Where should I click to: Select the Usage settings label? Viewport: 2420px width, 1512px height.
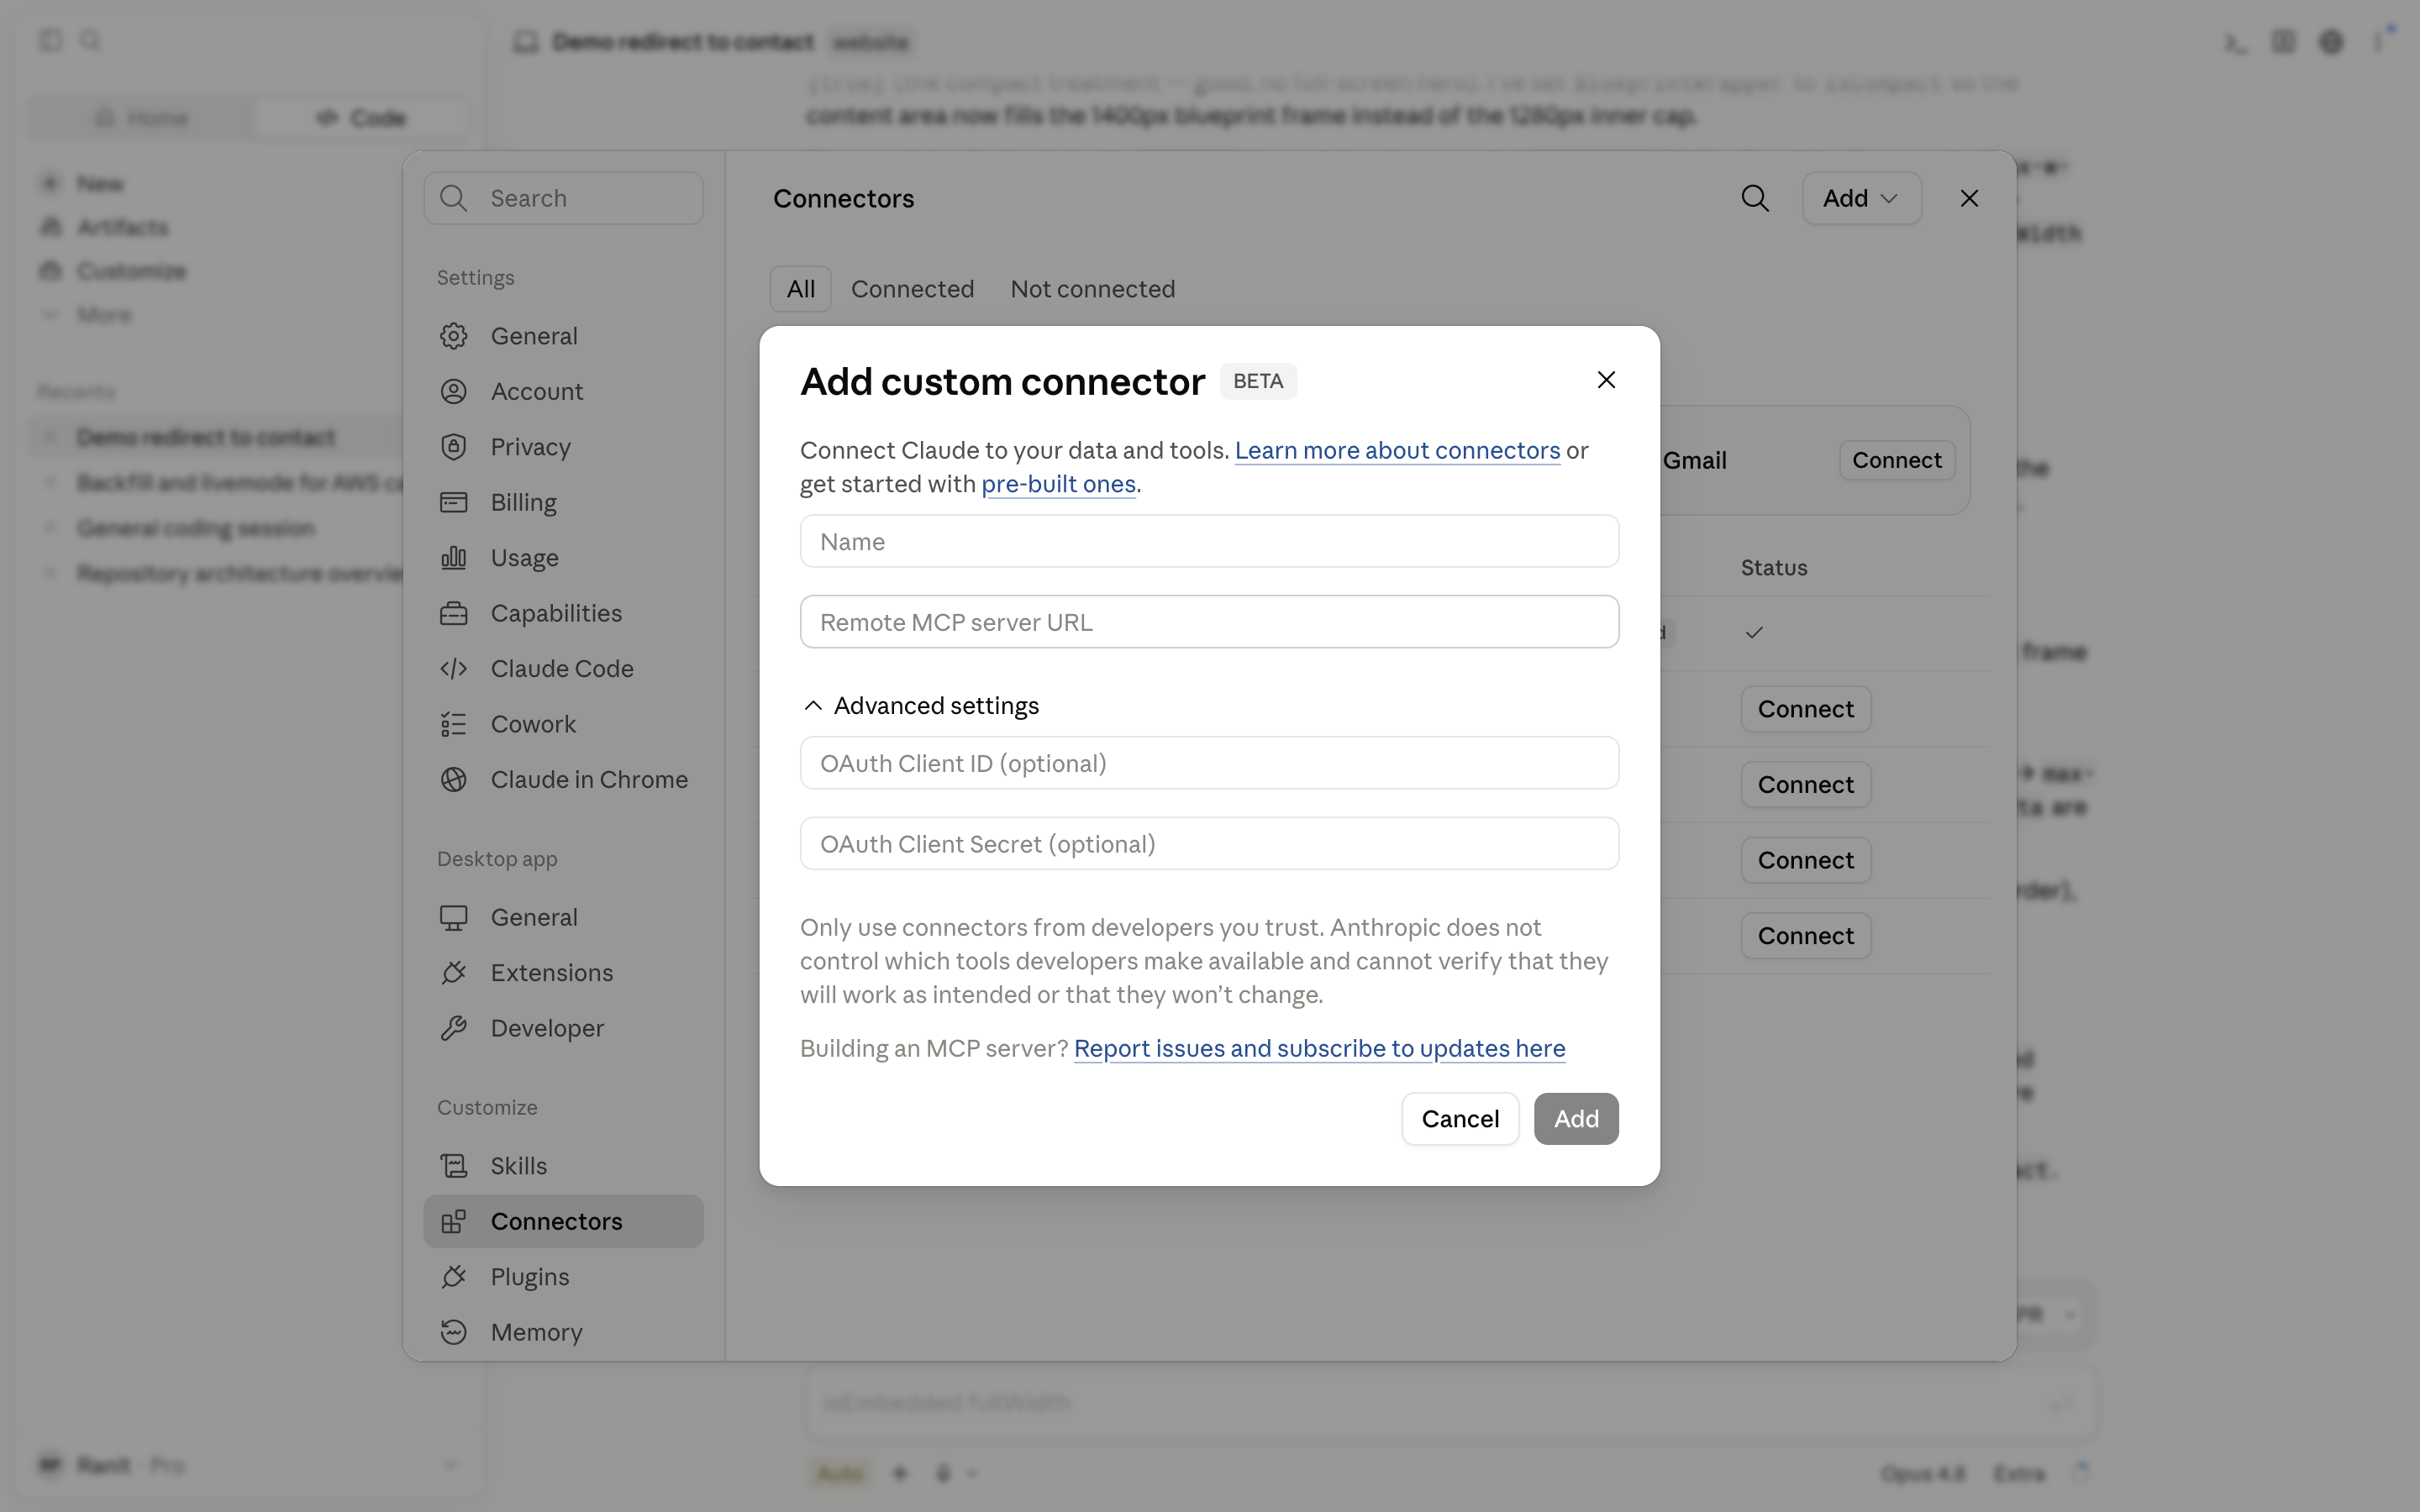(x=524, y=558)
